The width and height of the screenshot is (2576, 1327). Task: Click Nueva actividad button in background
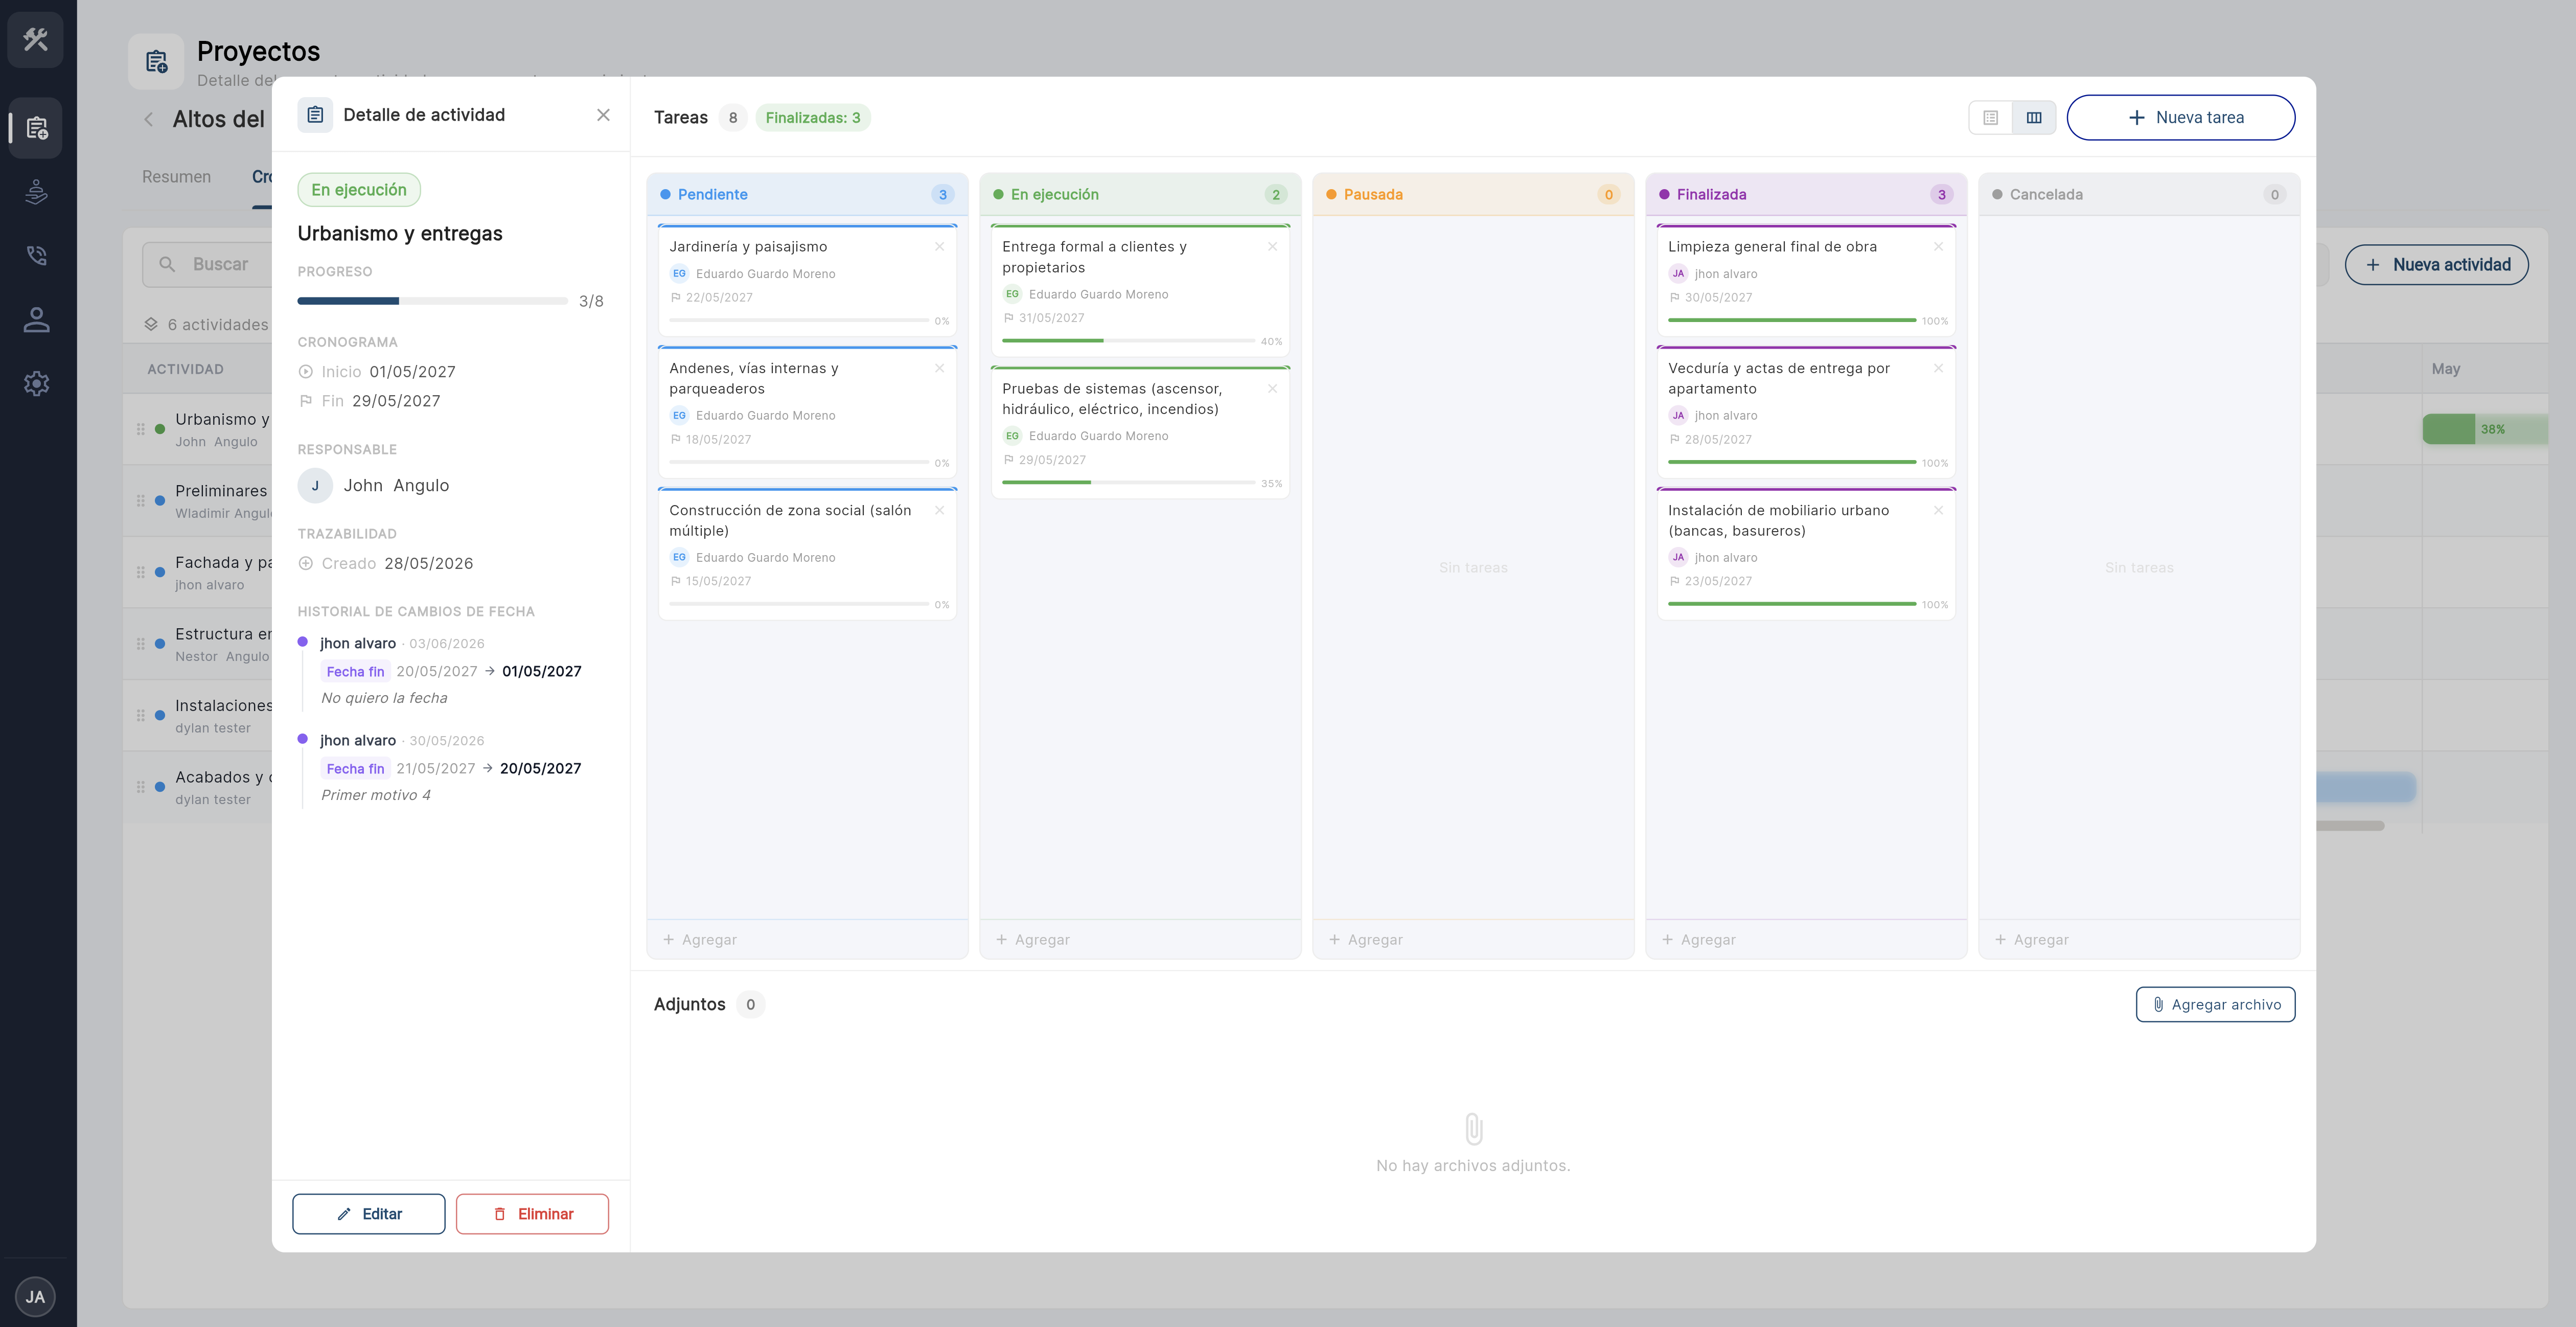pos(2436,265)
